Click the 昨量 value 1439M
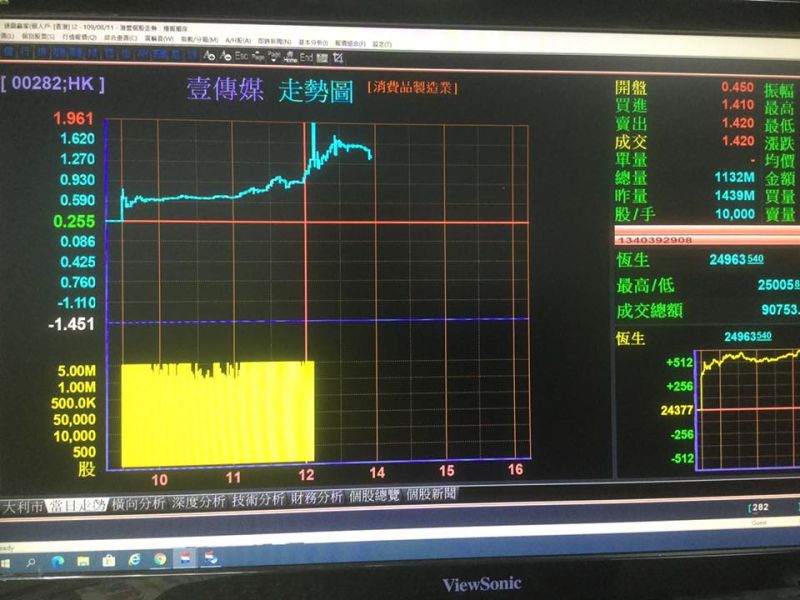This screenshot has height=600, width=800. (x=734, y=195)
